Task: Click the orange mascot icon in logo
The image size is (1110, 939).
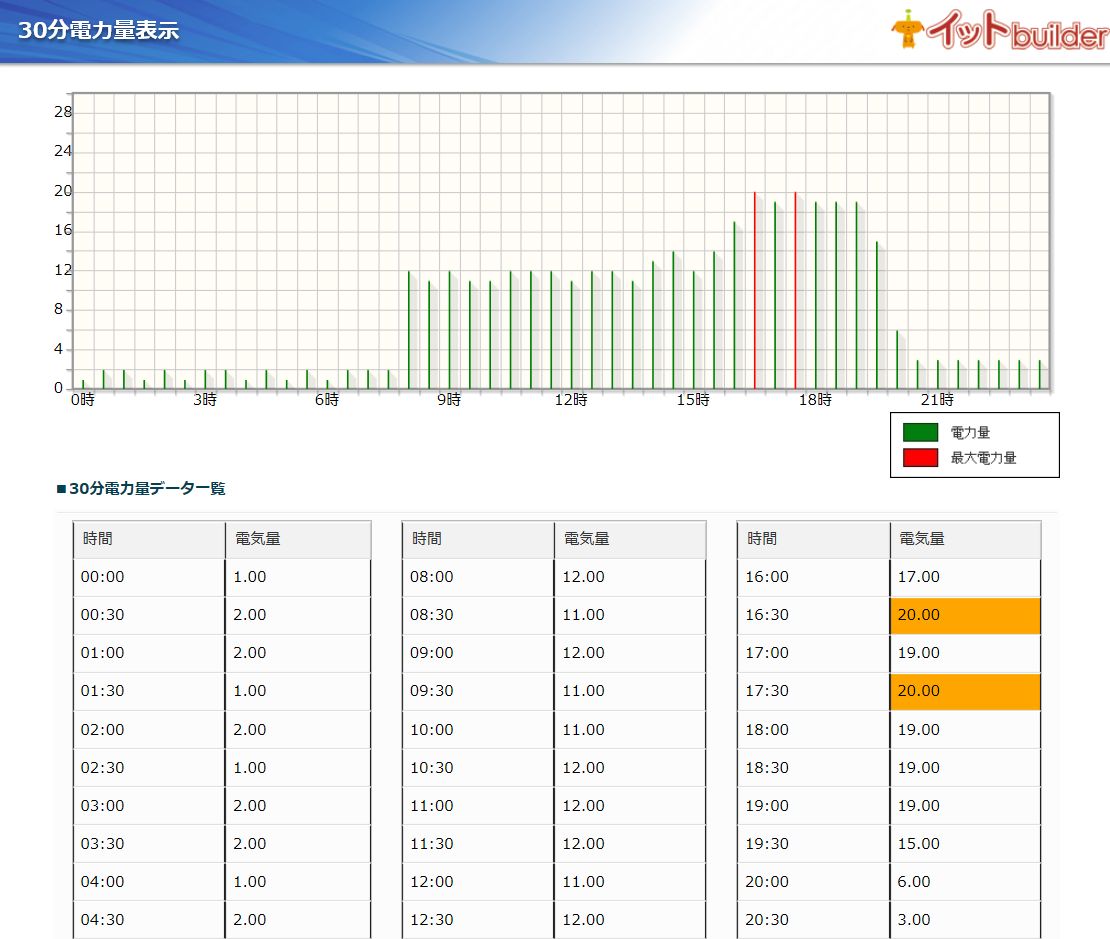Action: 908,30
